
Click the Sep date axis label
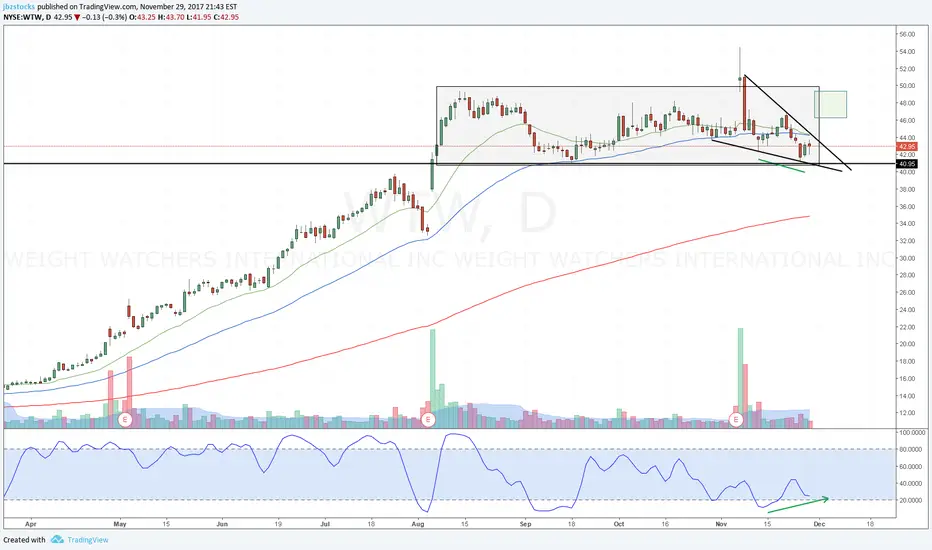point(525,524)
